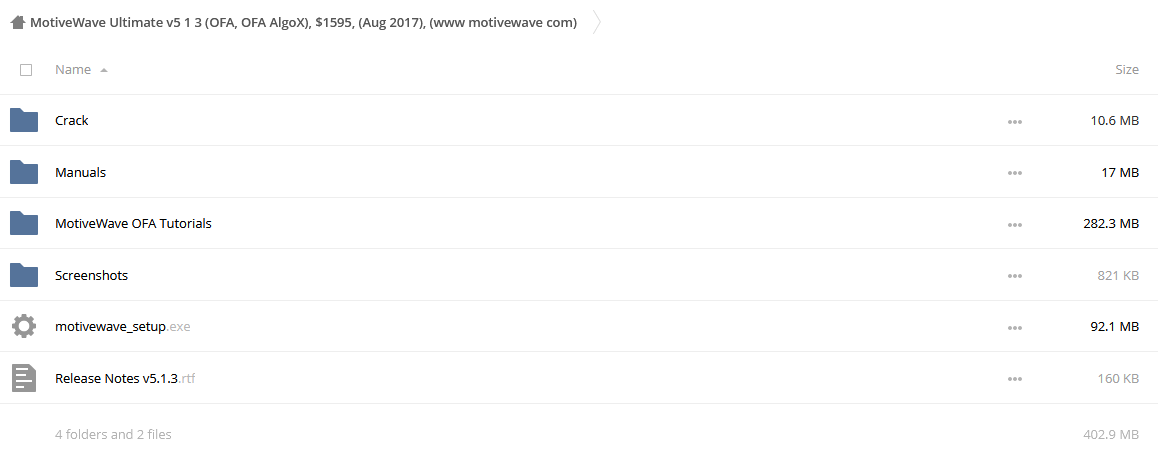Sort the list by Size column
1158x464 pixels.
click(x=1126, y=69)
